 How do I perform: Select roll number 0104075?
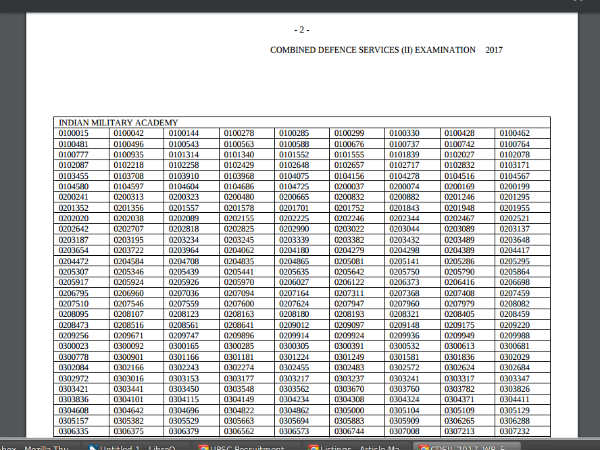(294, 176)
